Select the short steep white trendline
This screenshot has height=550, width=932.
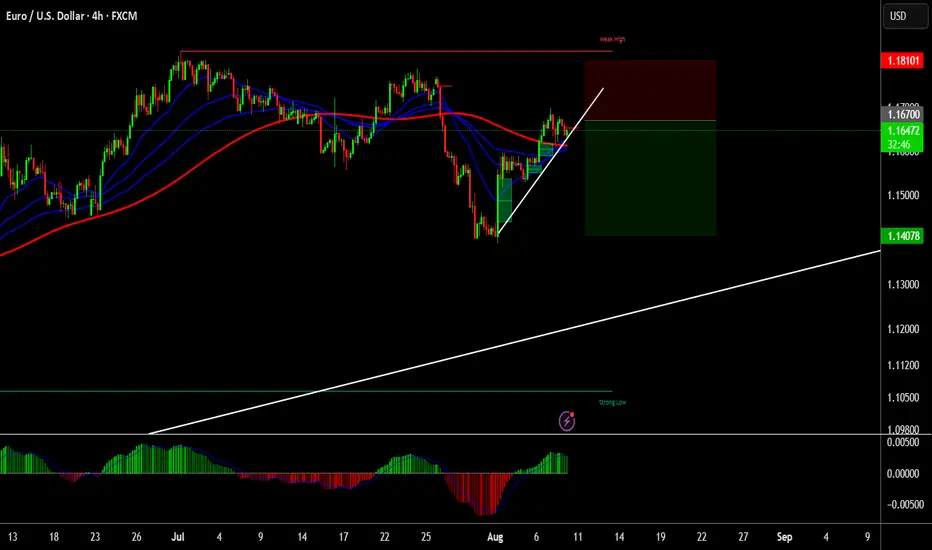550,161
